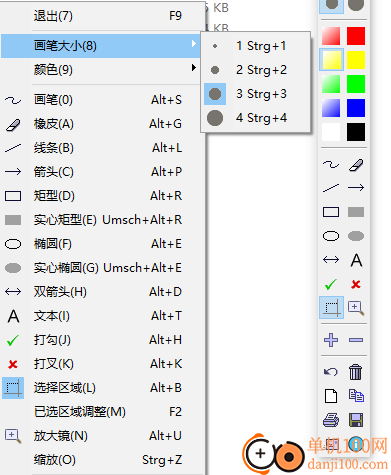
Task: Pick the solid yellow color swatch
Action: click(x=356, y=60)
